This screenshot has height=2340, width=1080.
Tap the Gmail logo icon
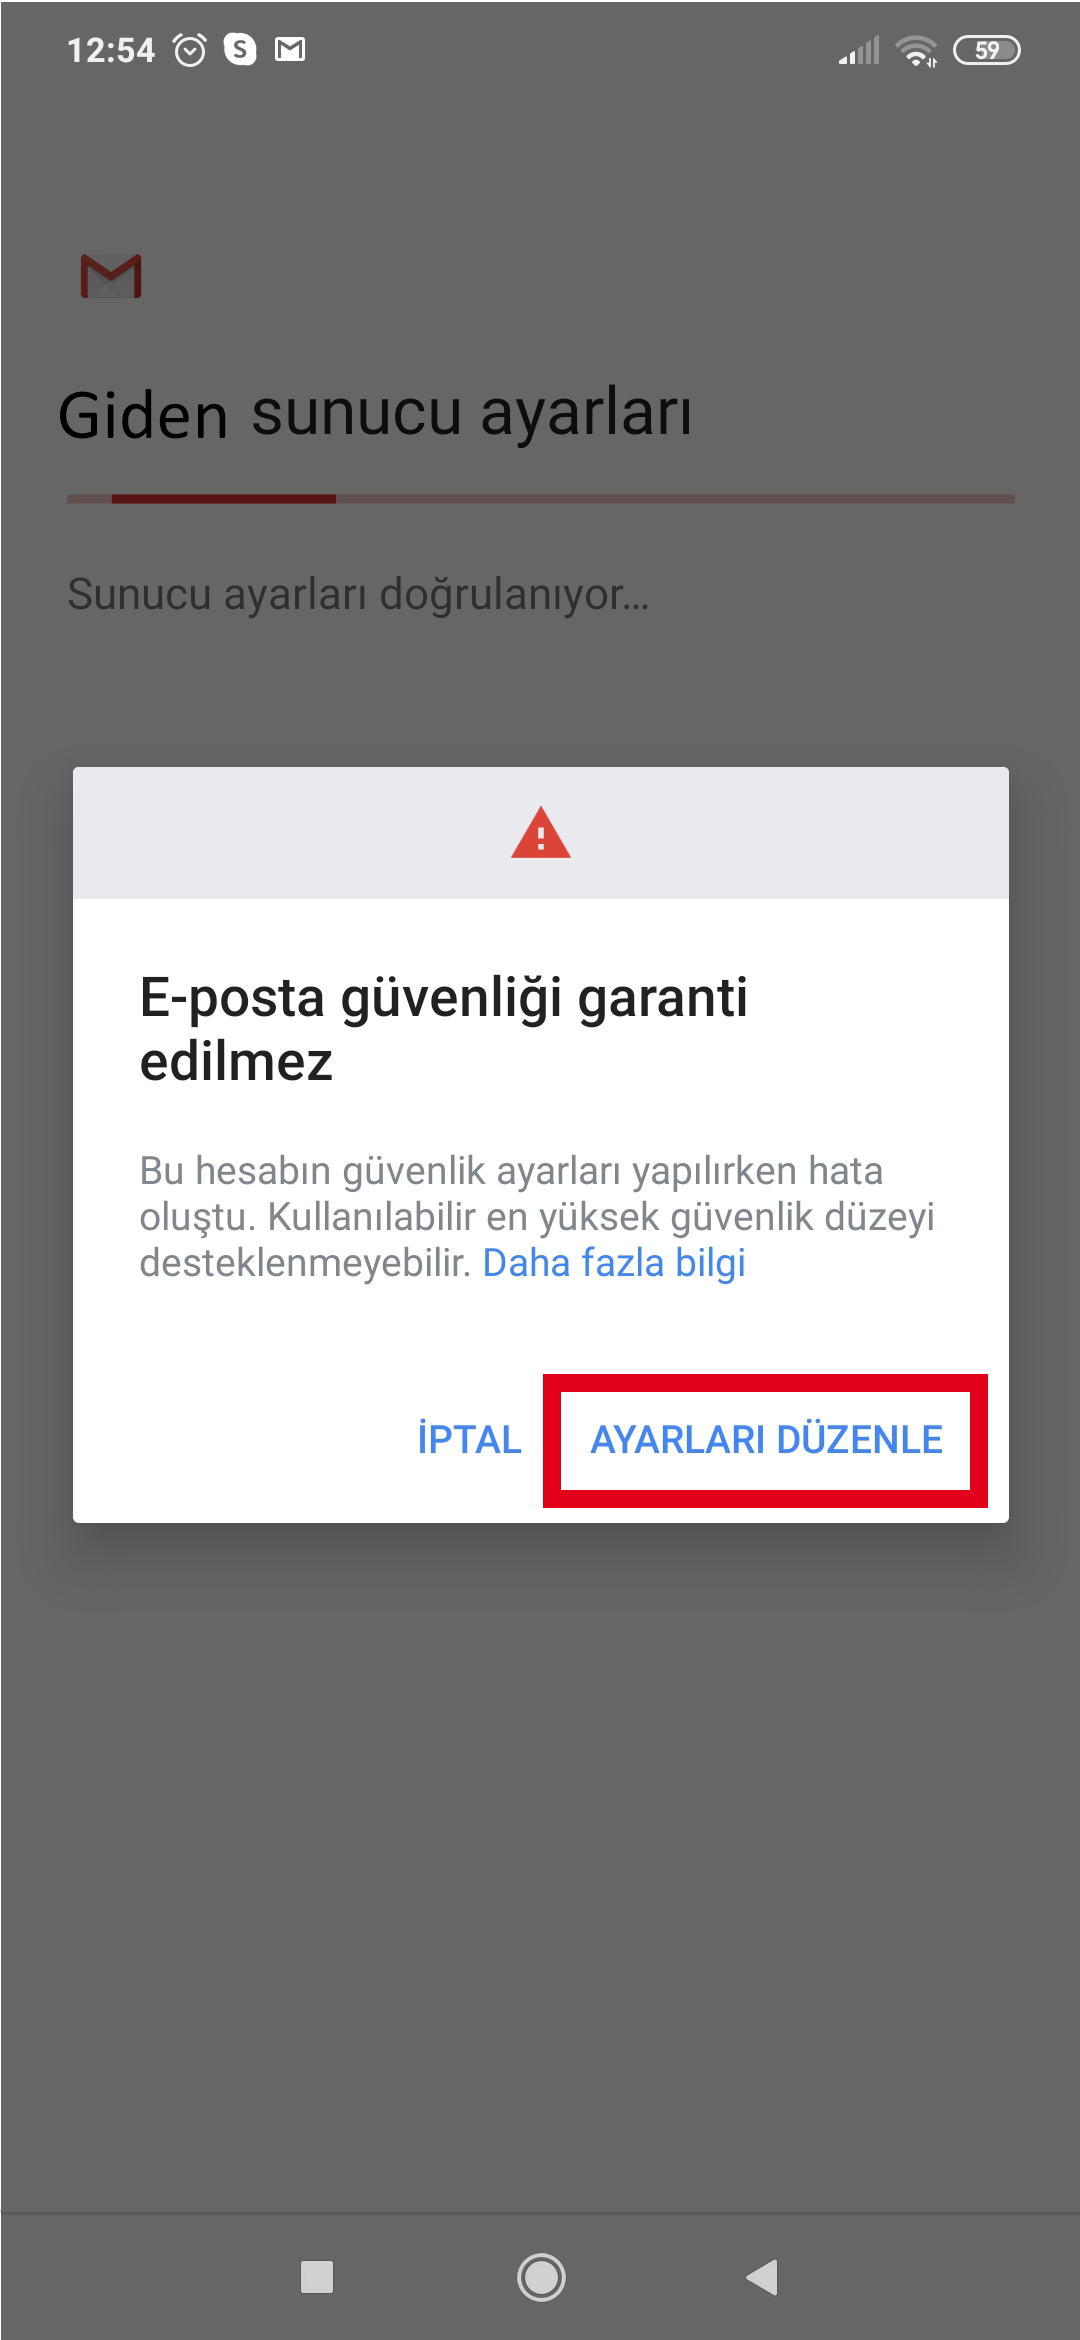tap(111, 277)
